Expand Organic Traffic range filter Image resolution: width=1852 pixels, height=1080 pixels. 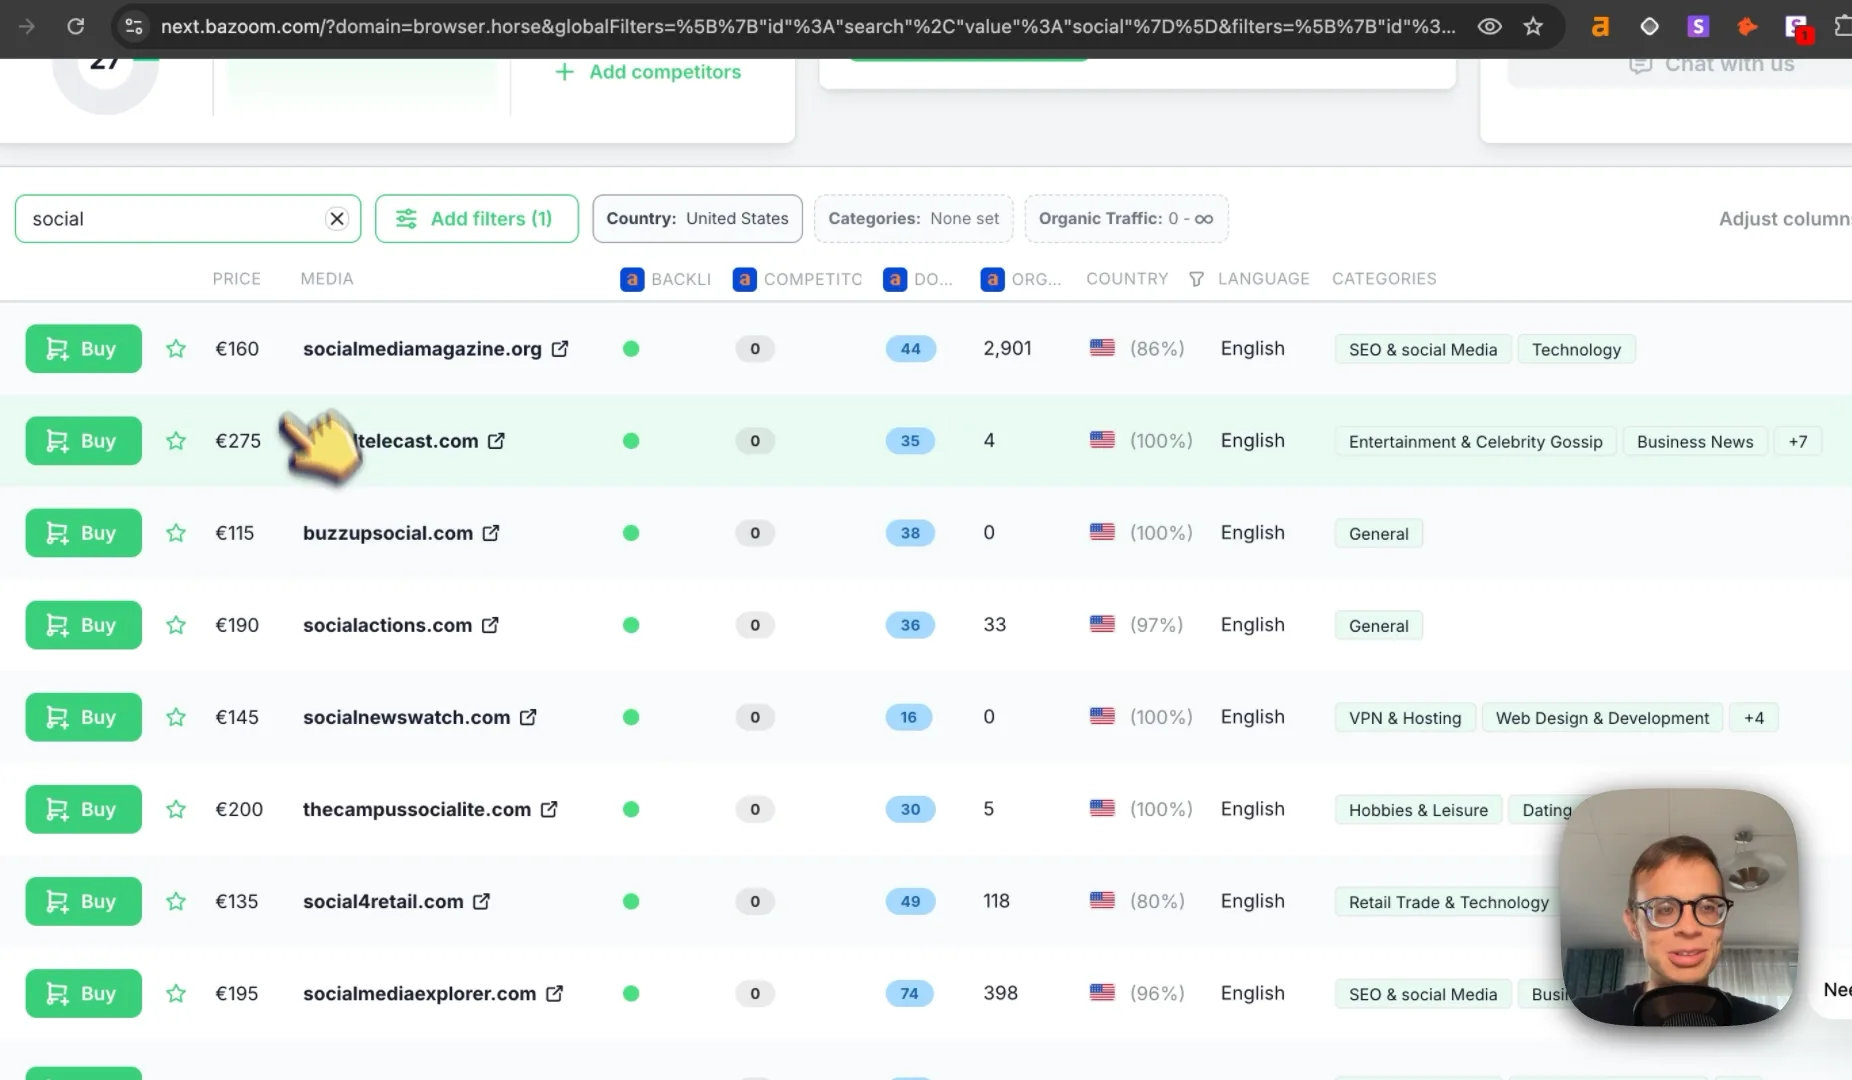click(x=1126, y=219)
